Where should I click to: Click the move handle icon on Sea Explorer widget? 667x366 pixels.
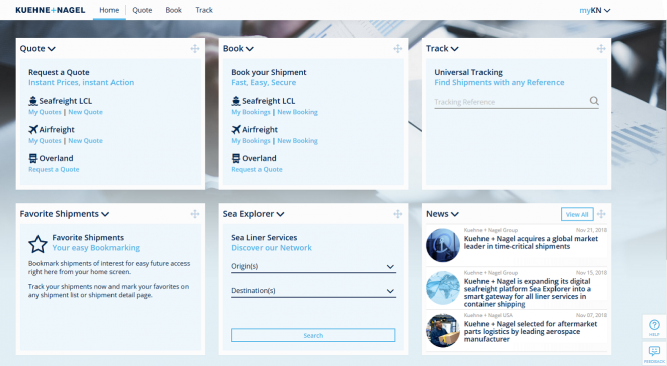pos(398,214)
